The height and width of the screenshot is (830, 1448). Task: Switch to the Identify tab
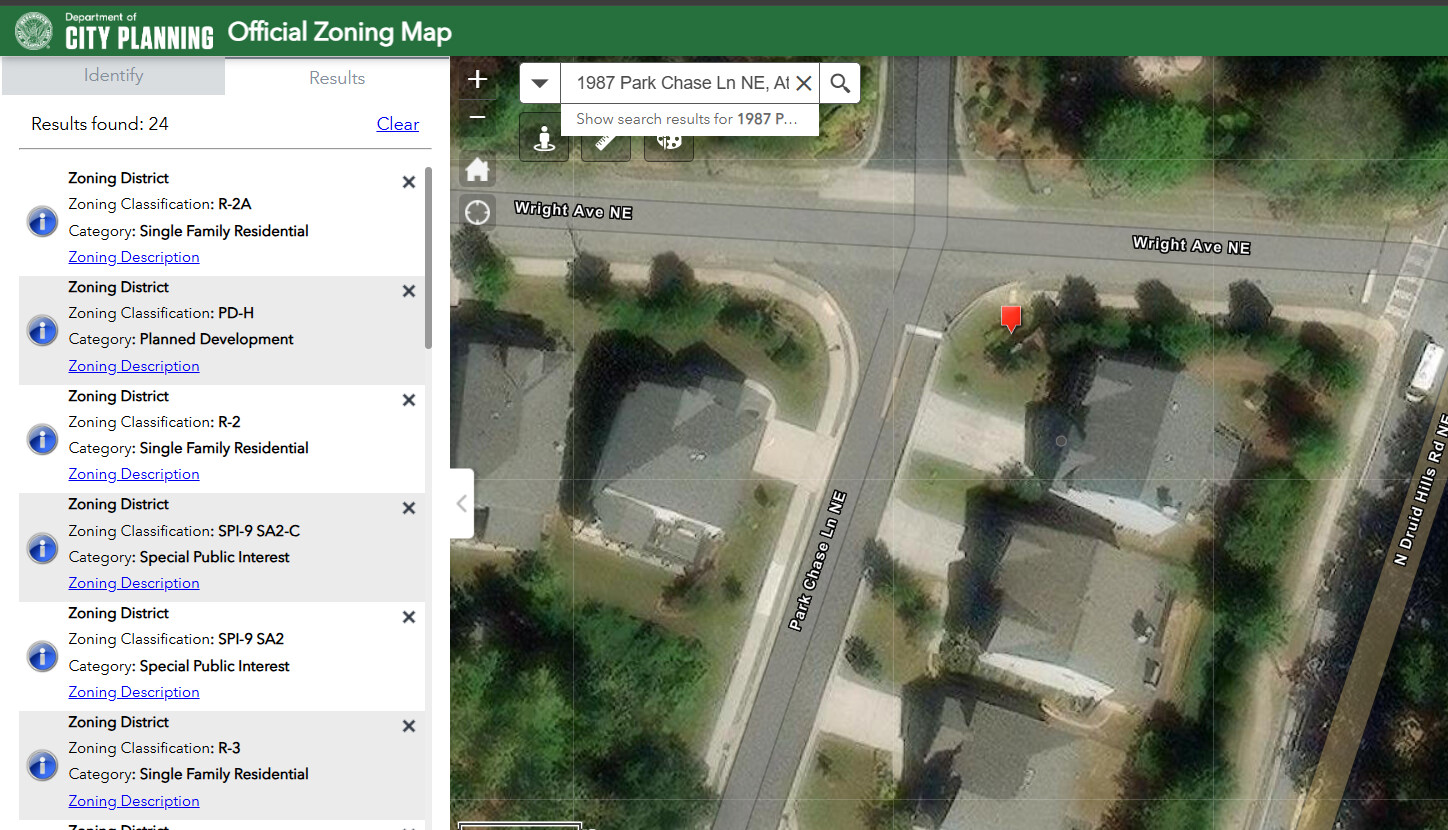[113, 76]
